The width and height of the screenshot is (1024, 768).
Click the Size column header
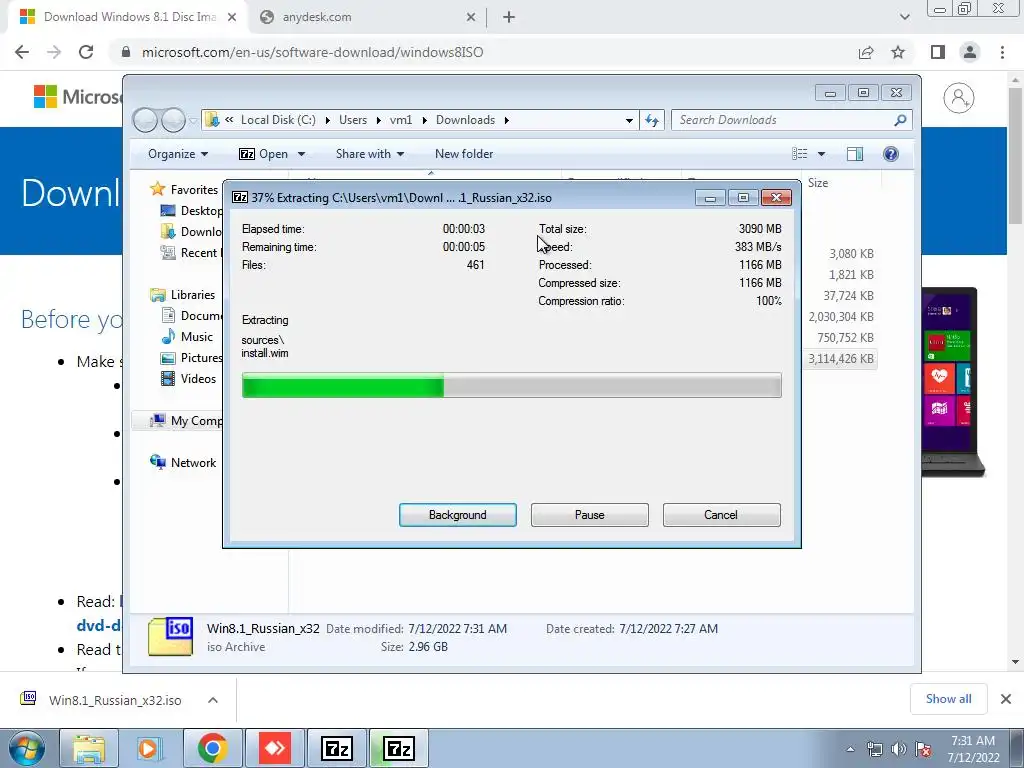(818, 184)
